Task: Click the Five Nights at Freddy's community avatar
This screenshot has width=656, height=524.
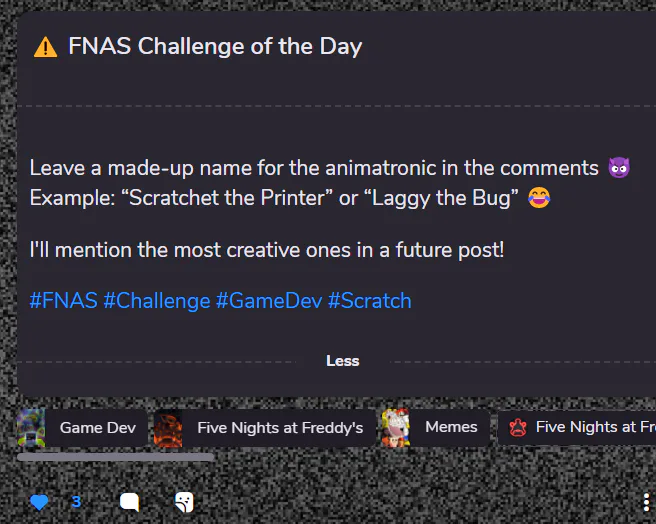Action: coord(168,428)
